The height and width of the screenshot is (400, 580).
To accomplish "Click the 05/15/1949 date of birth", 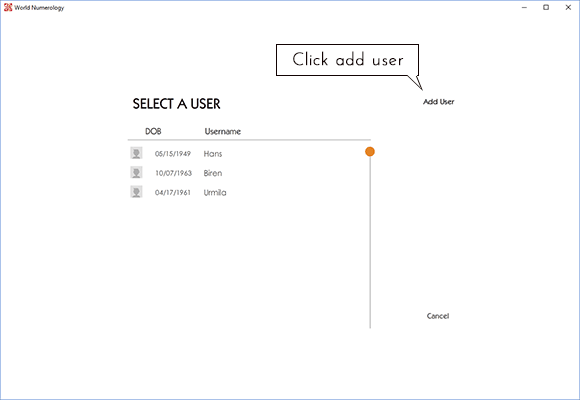I will (173, 154).
